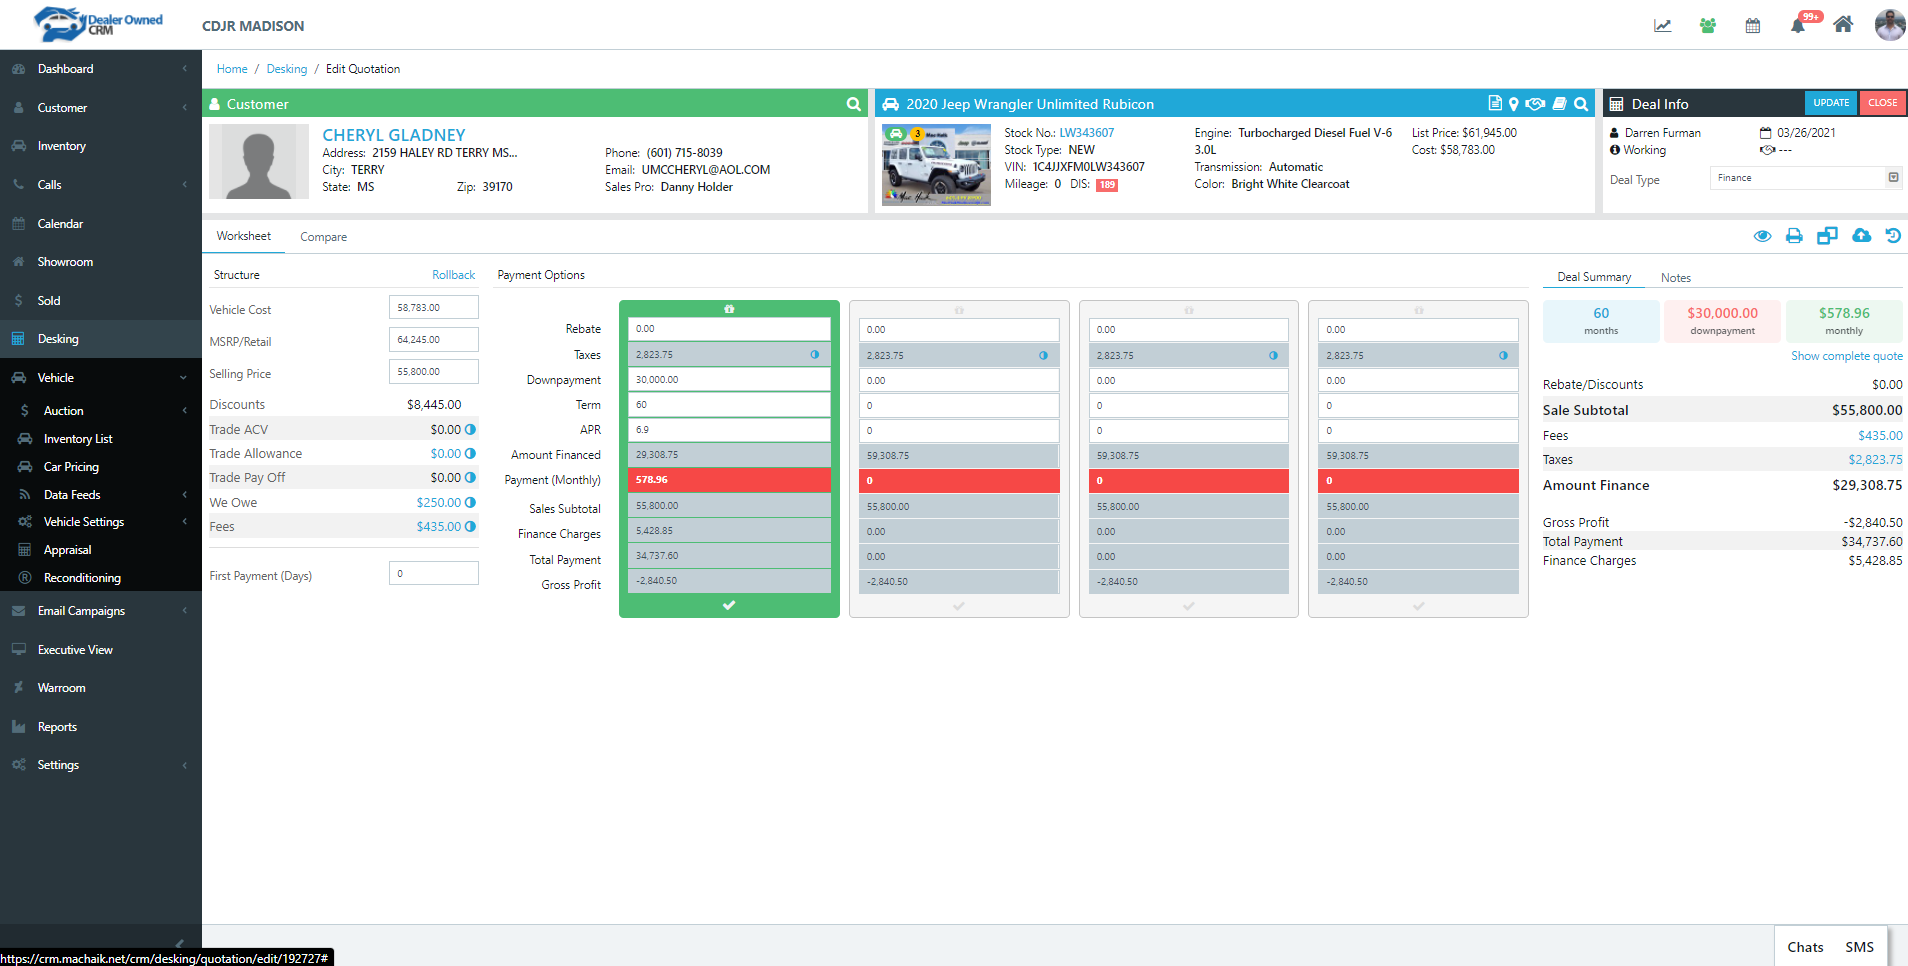Screen dimensions: 1908x966
Task: Click the cloud upload icon
Action: pyautogui.click(x=1861, y=236)
